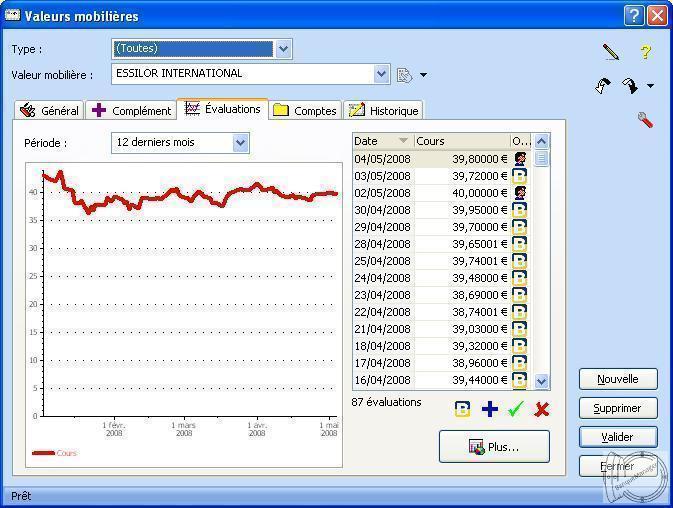Click the Plus... button
673x508 pixels.
point(494,447)
